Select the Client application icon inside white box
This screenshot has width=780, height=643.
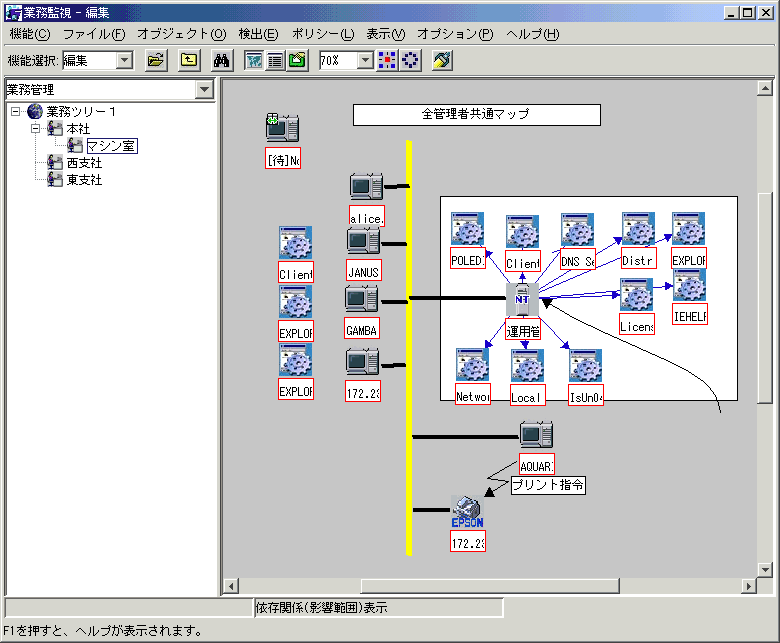(522, 231)
